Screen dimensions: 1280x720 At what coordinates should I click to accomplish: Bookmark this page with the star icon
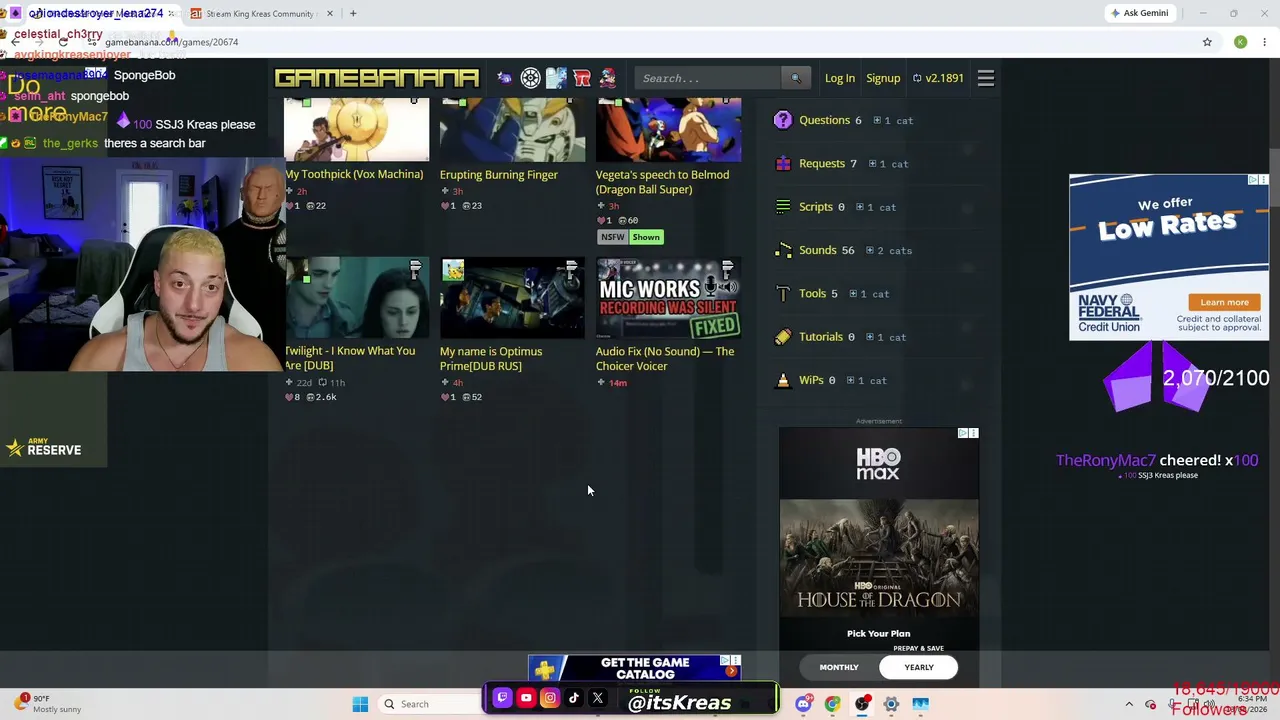(x=1207, y=42)
